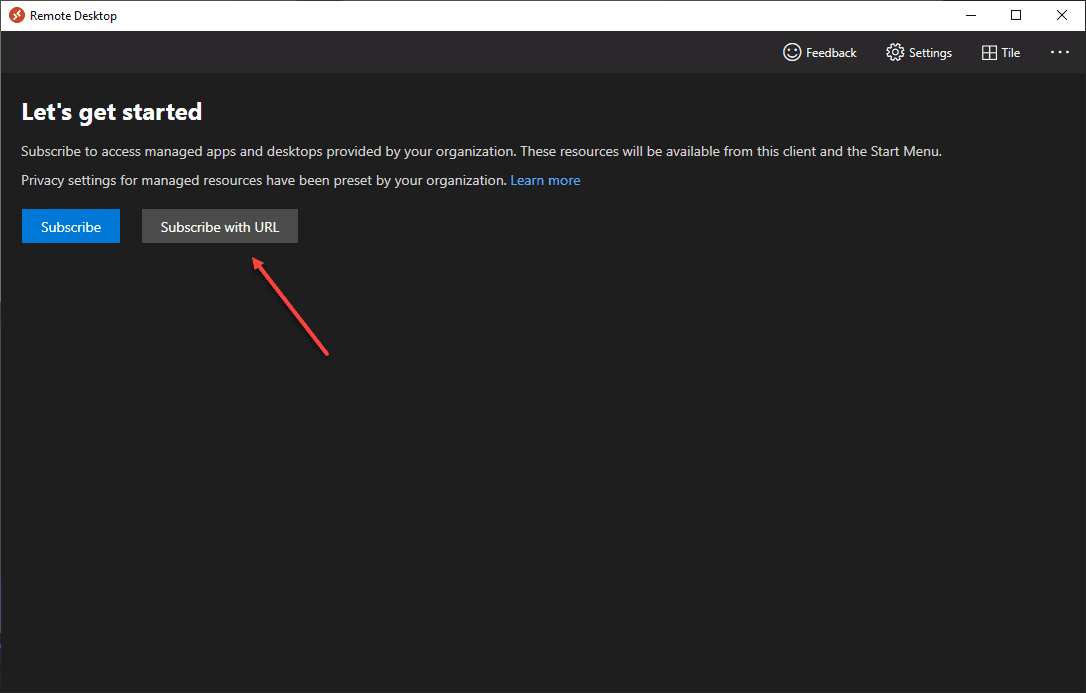Open privacy settings info via Learn more
The width and height of the screenshot is (1086, 693).
tap(545, 180)
